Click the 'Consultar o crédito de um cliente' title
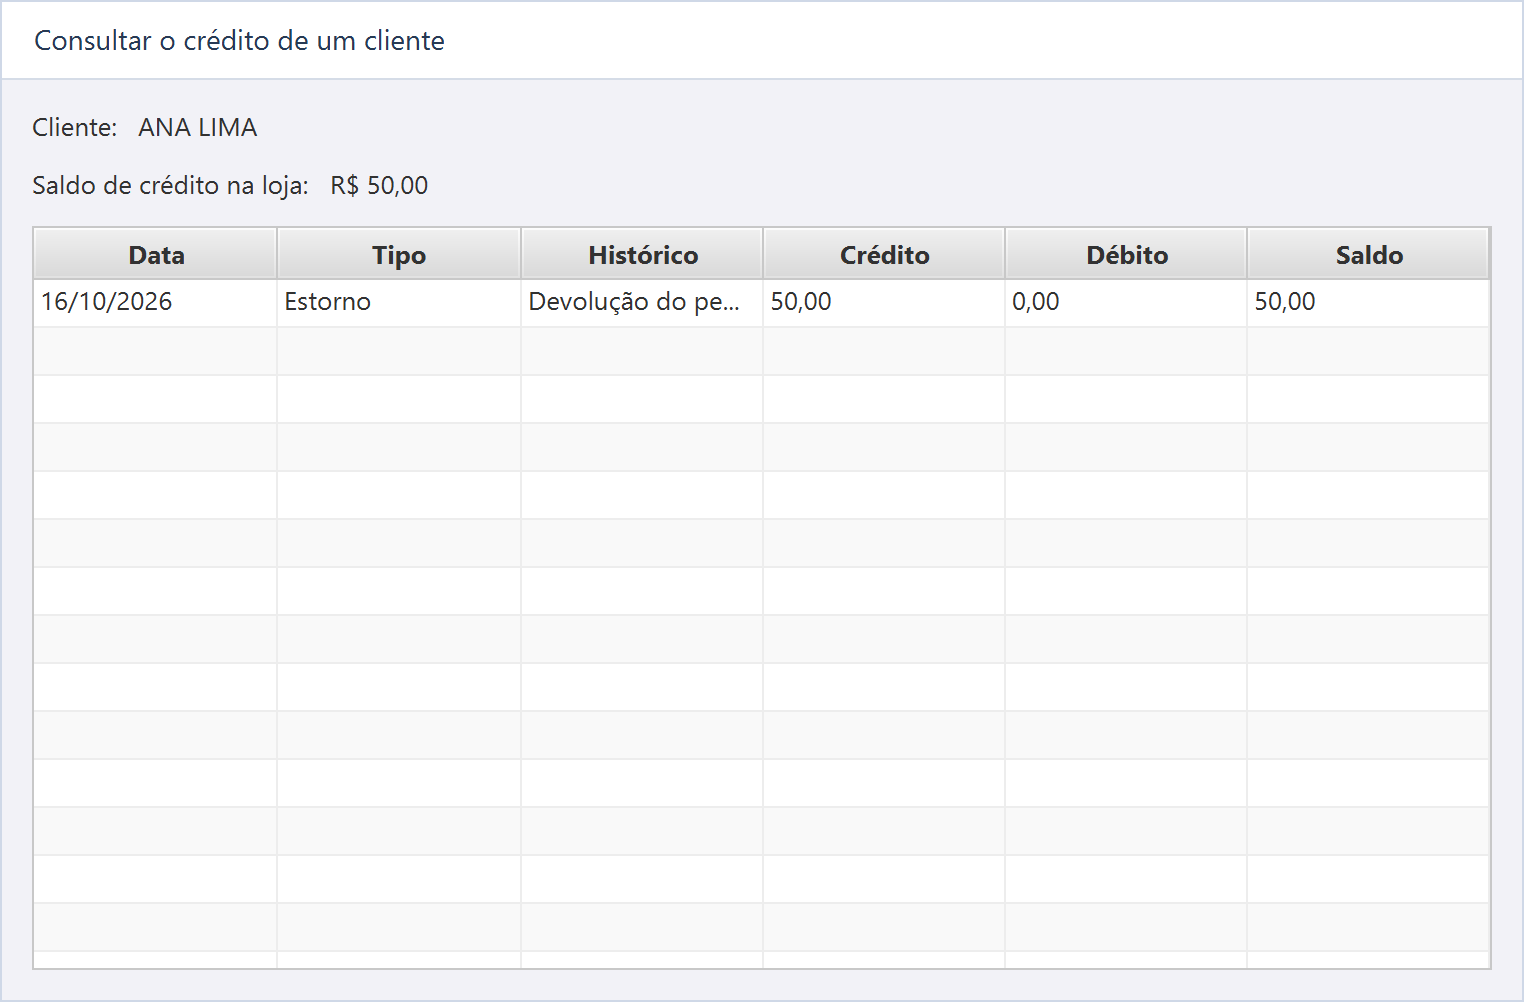Screen dimensions: 1524x1002 click(x=239, y=41)
